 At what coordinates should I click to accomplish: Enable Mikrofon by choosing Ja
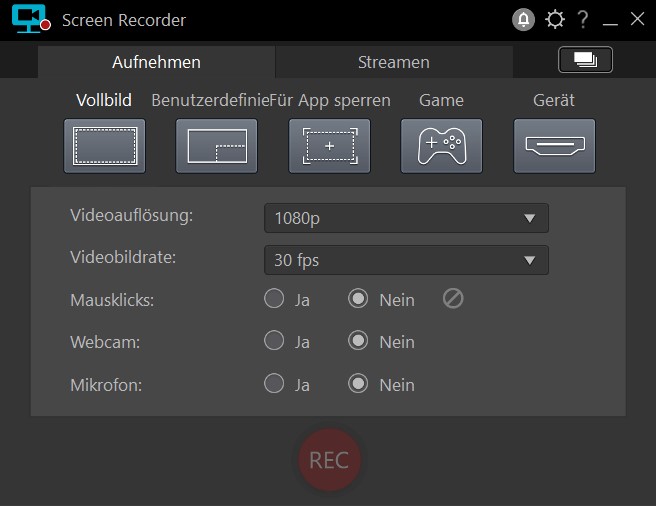tap(274, 385)
